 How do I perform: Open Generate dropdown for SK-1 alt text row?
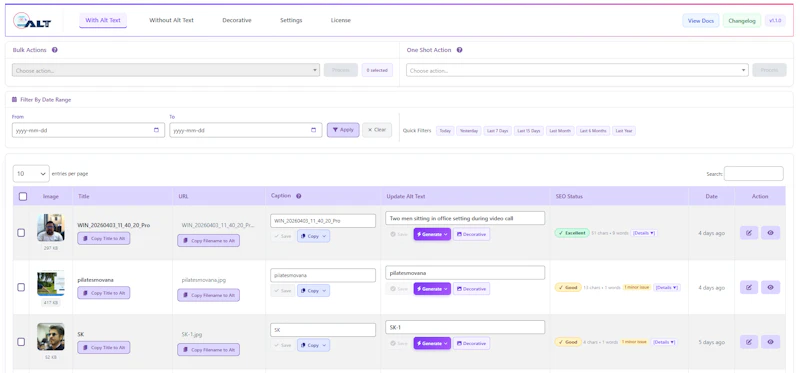[x=432, y=343]
